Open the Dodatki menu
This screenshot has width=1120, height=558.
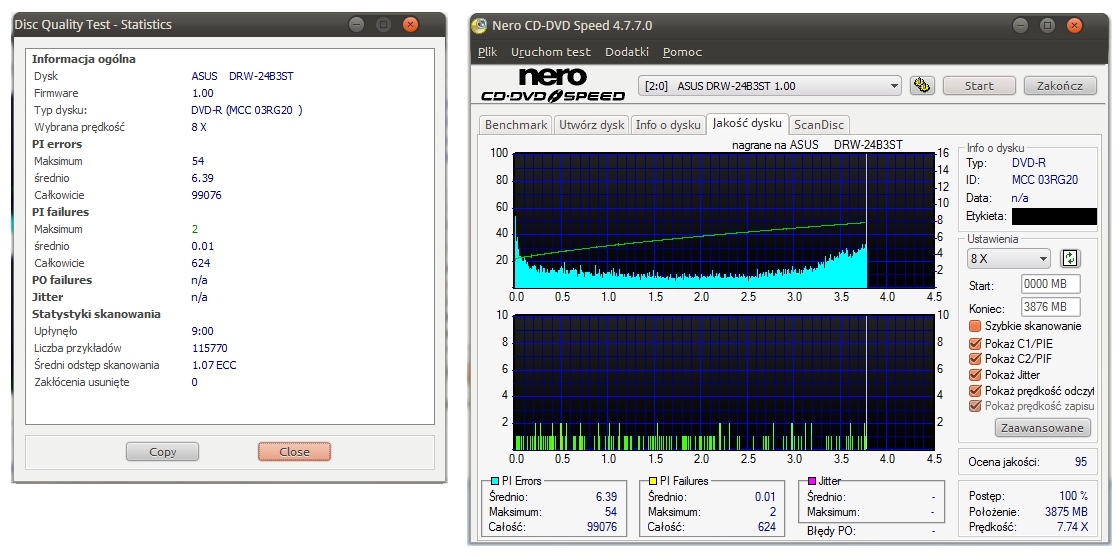626,52
